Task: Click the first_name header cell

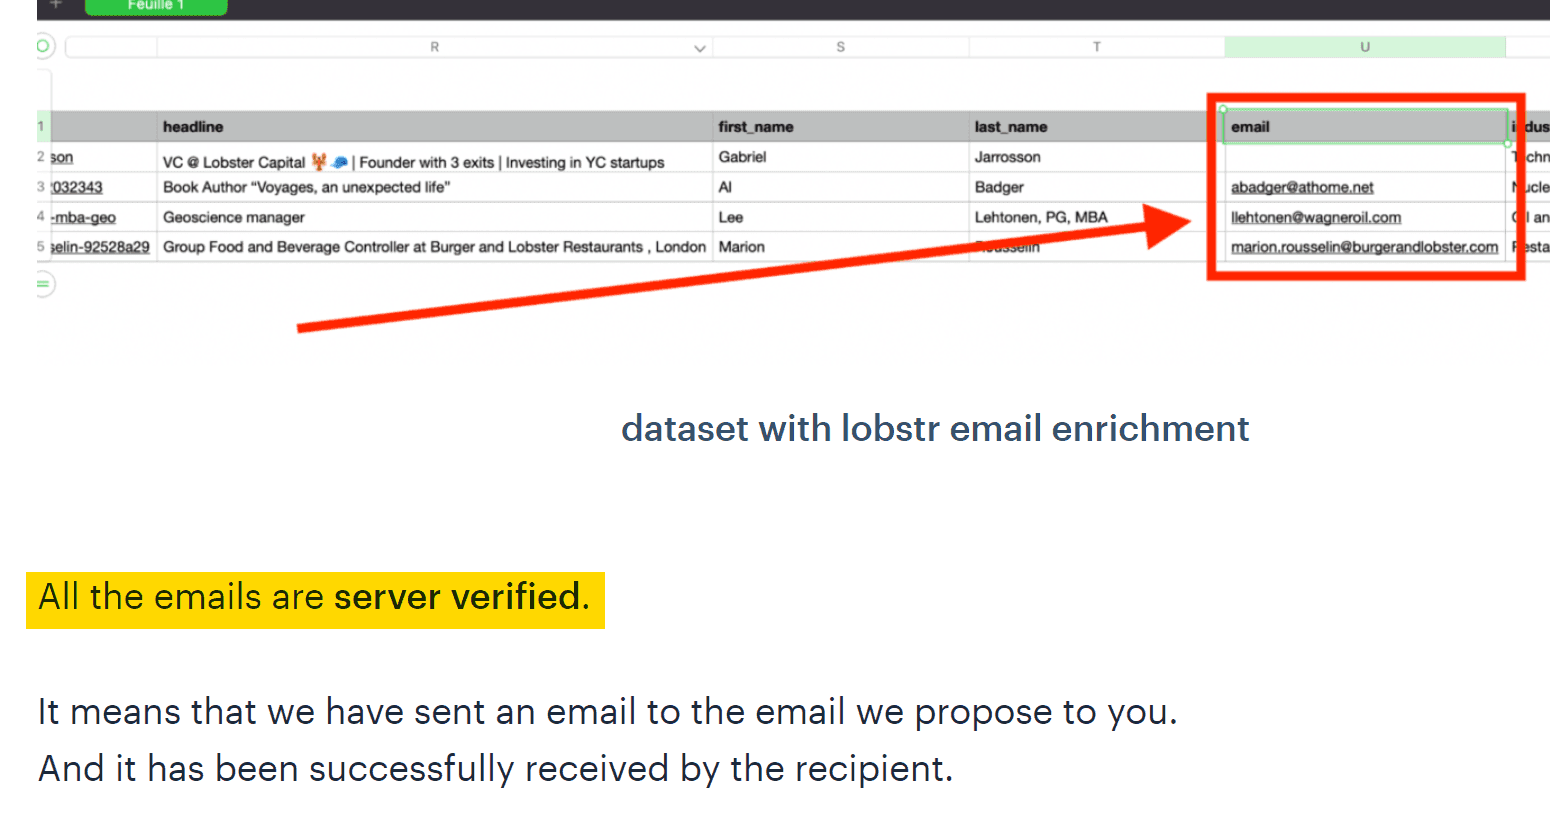Action: [x=840, y=127]
